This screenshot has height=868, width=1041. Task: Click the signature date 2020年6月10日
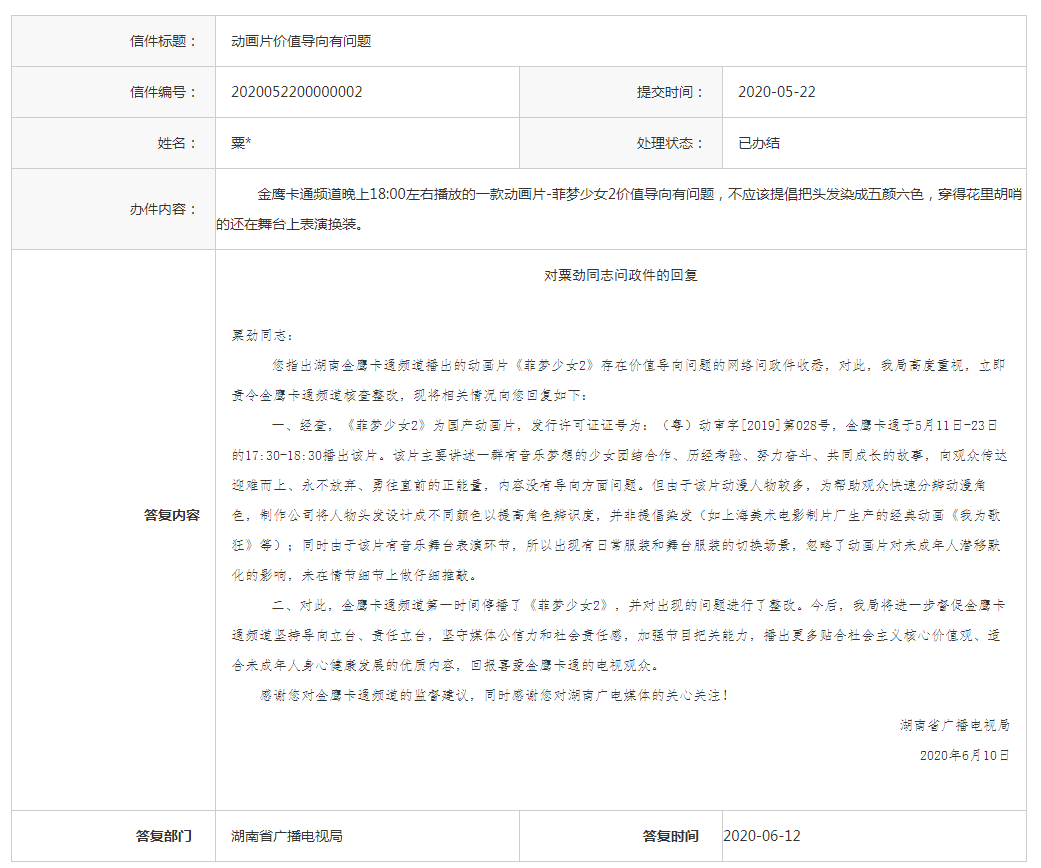point(964,755)
